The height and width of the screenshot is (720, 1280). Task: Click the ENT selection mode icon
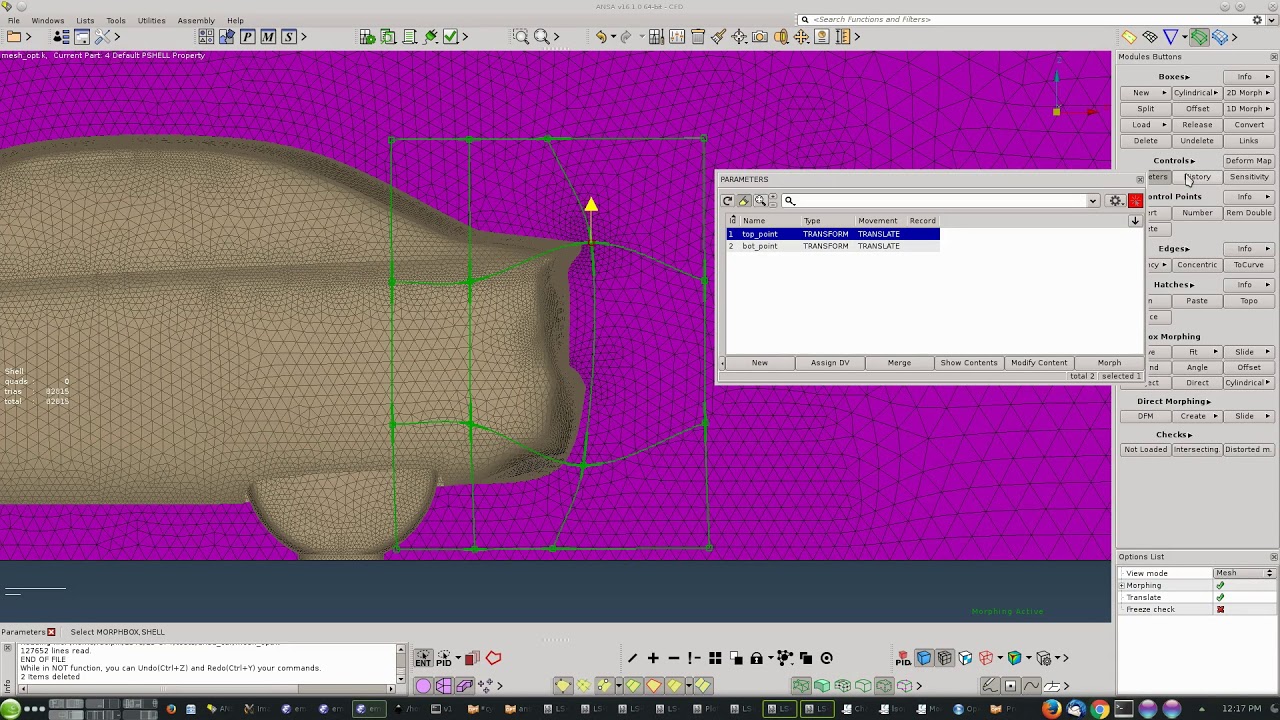coord(423,658)
